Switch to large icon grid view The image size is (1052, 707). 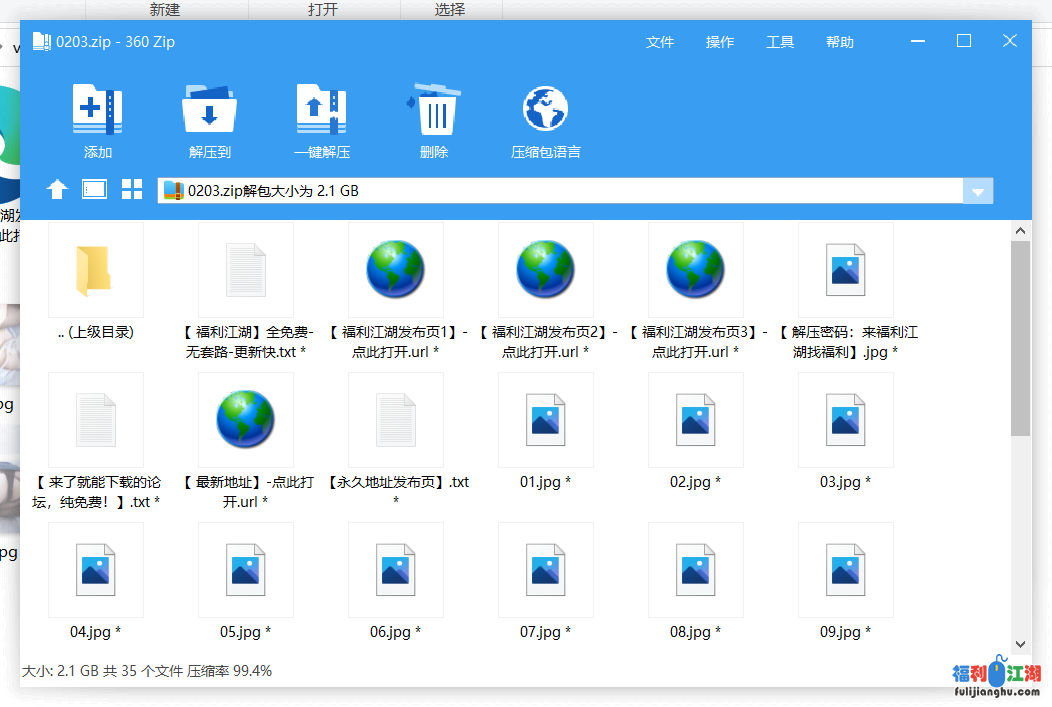[132, 190]
